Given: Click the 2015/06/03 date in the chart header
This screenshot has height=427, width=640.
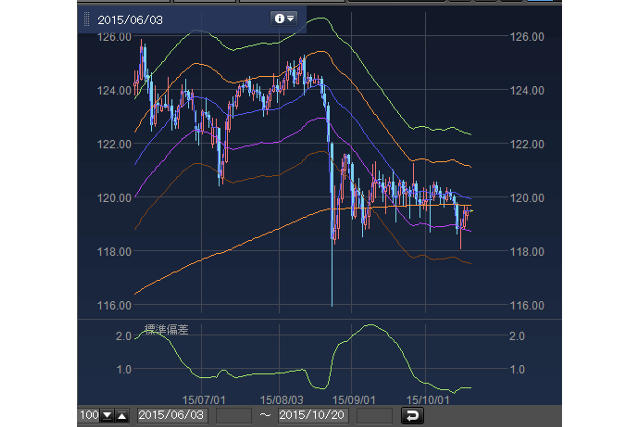Looking at the screenshot, I should [x=130, y=20].
